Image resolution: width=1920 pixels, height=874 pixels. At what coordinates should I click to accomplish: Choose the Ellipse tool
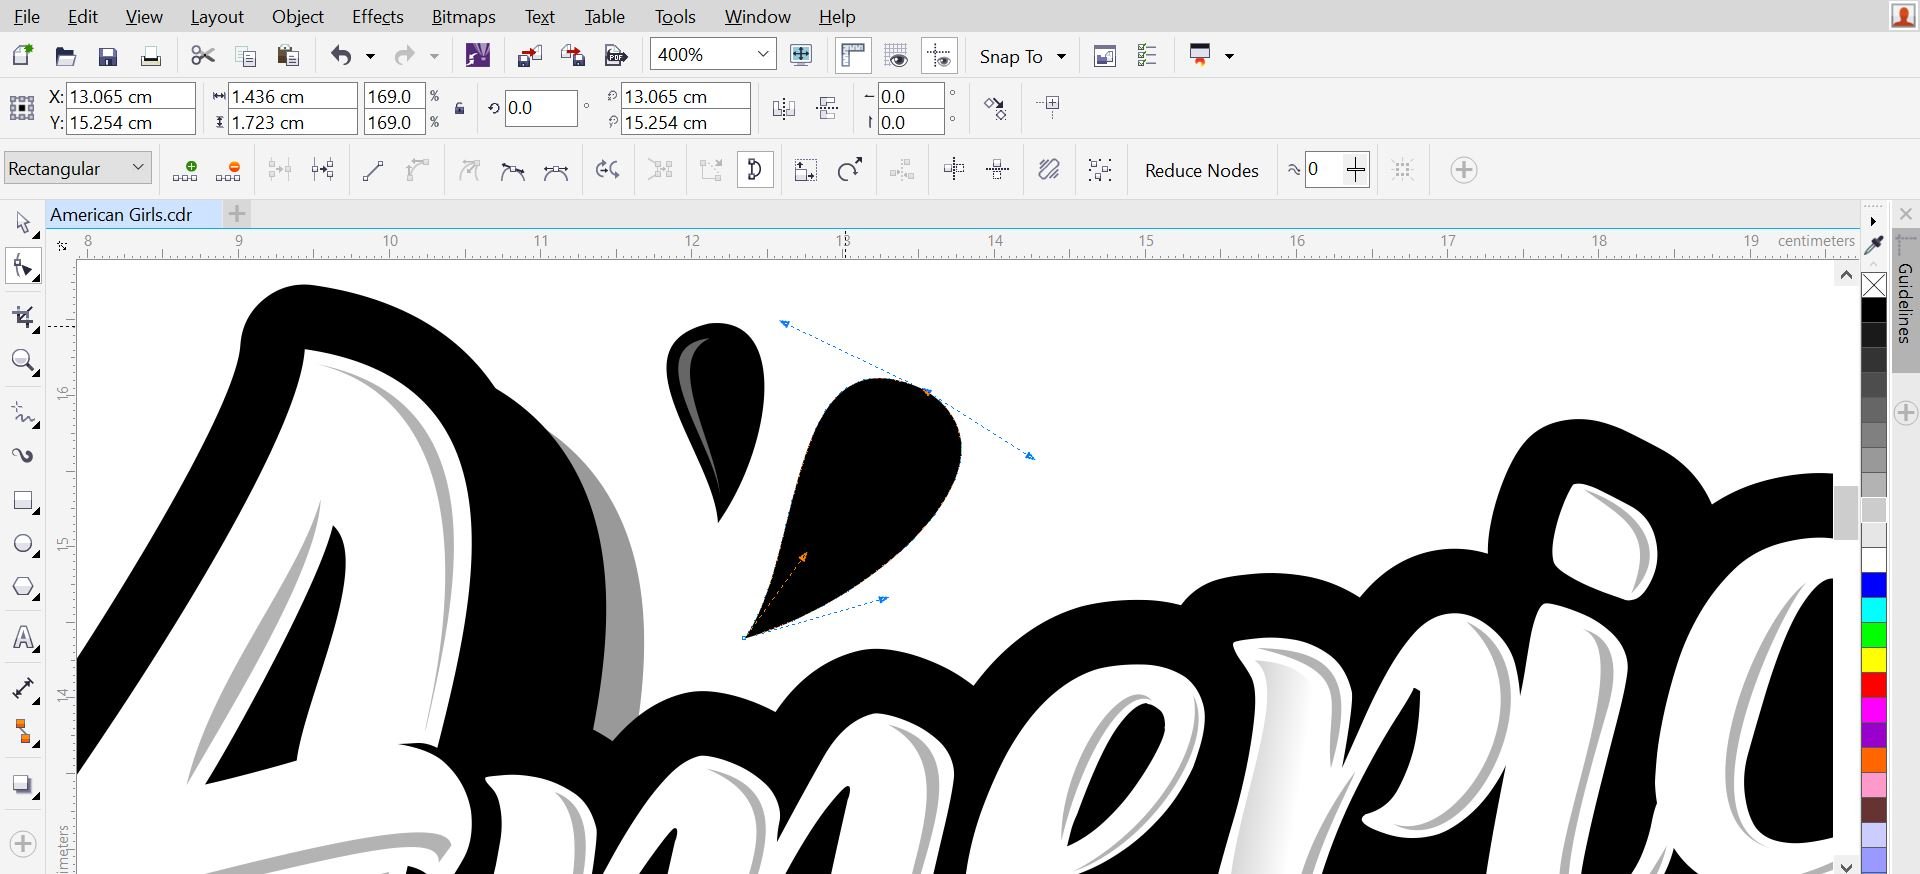tap(23, 544)
